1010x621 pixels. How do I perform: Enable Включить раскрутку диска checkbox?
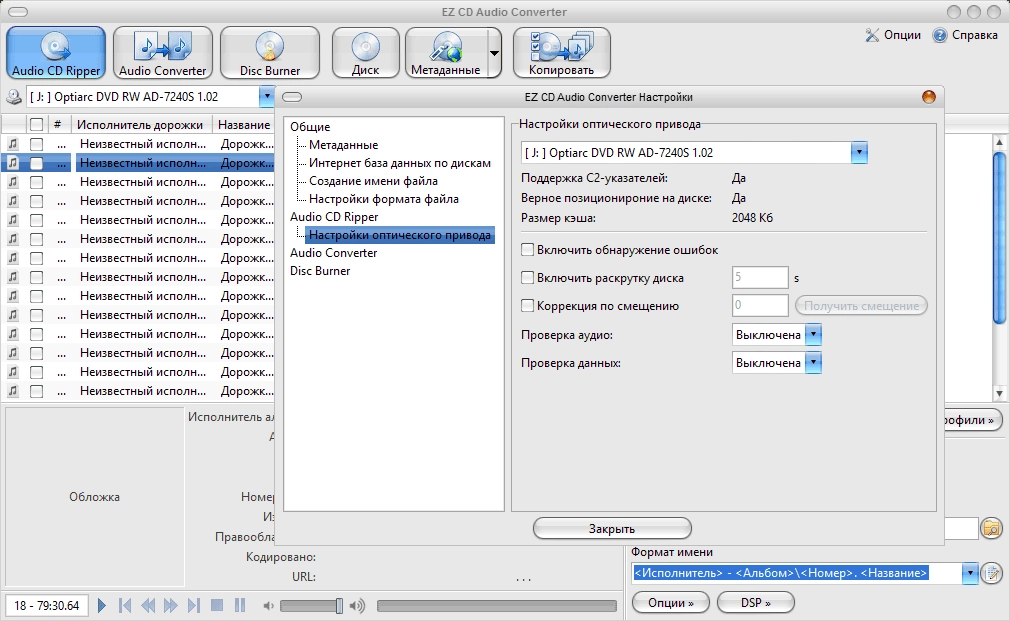coord(528,278)
